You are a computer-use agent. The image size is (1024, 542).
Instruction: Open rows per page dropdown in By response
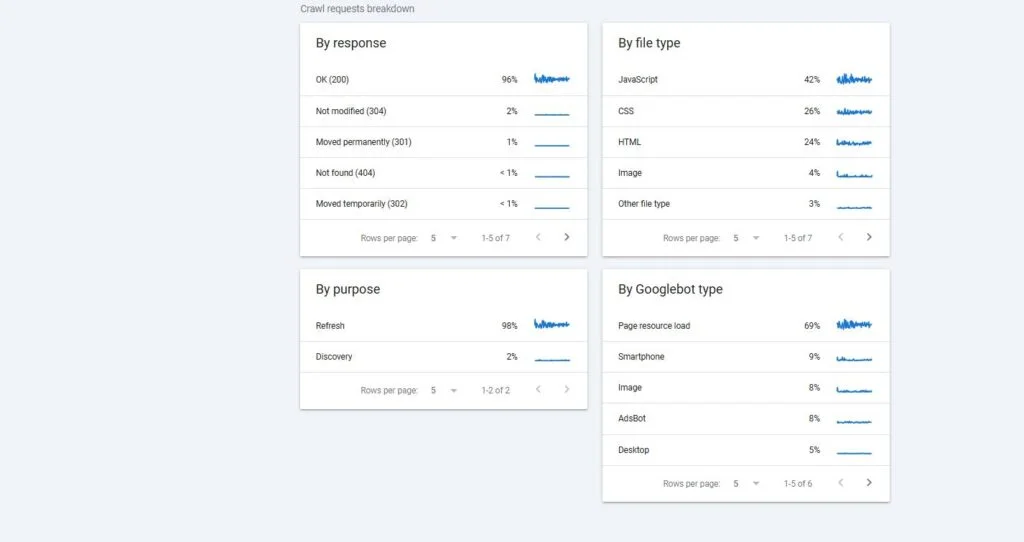pos(443,238)
